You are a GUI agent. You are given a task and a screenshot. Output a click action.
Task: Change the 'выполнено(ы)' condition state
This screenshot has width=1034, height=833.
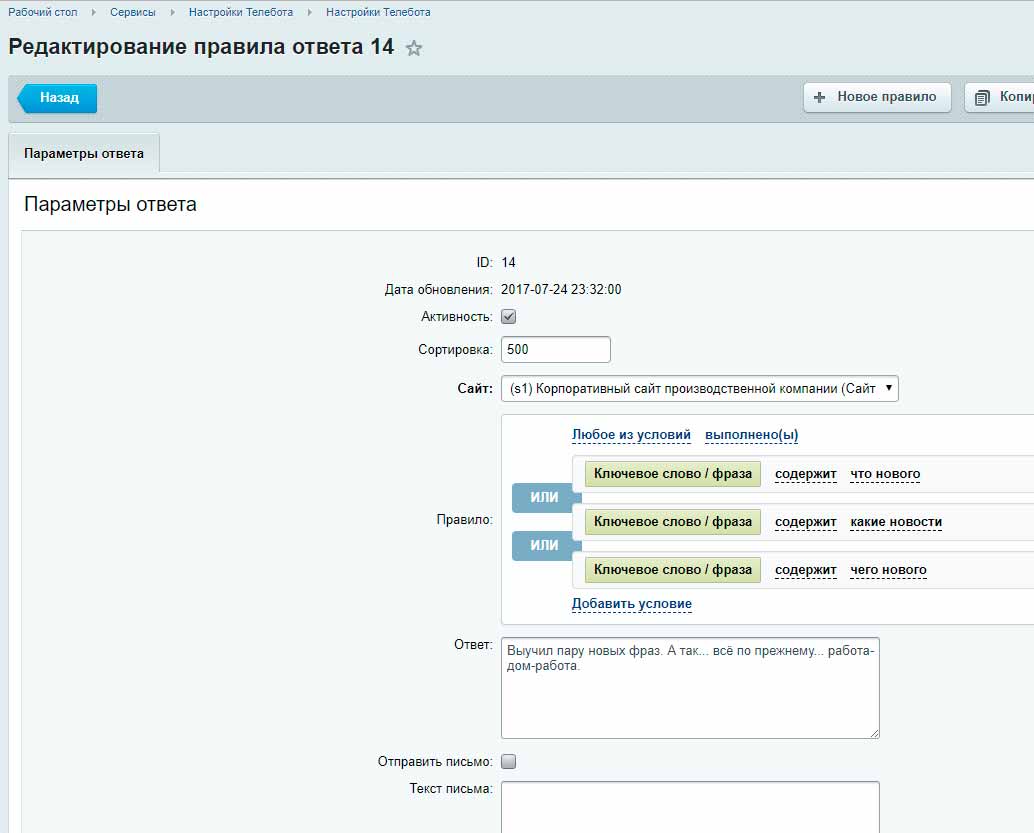(x=751, y=435)
